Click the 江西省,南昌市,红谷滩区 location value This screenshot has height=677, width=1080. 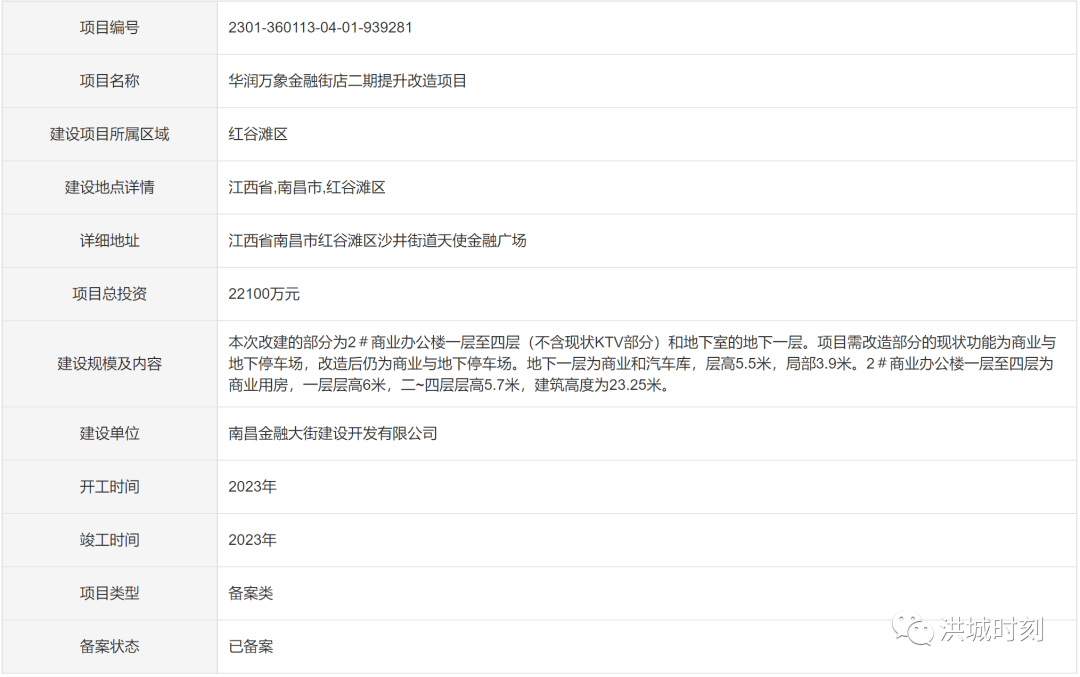coord(307,187)
